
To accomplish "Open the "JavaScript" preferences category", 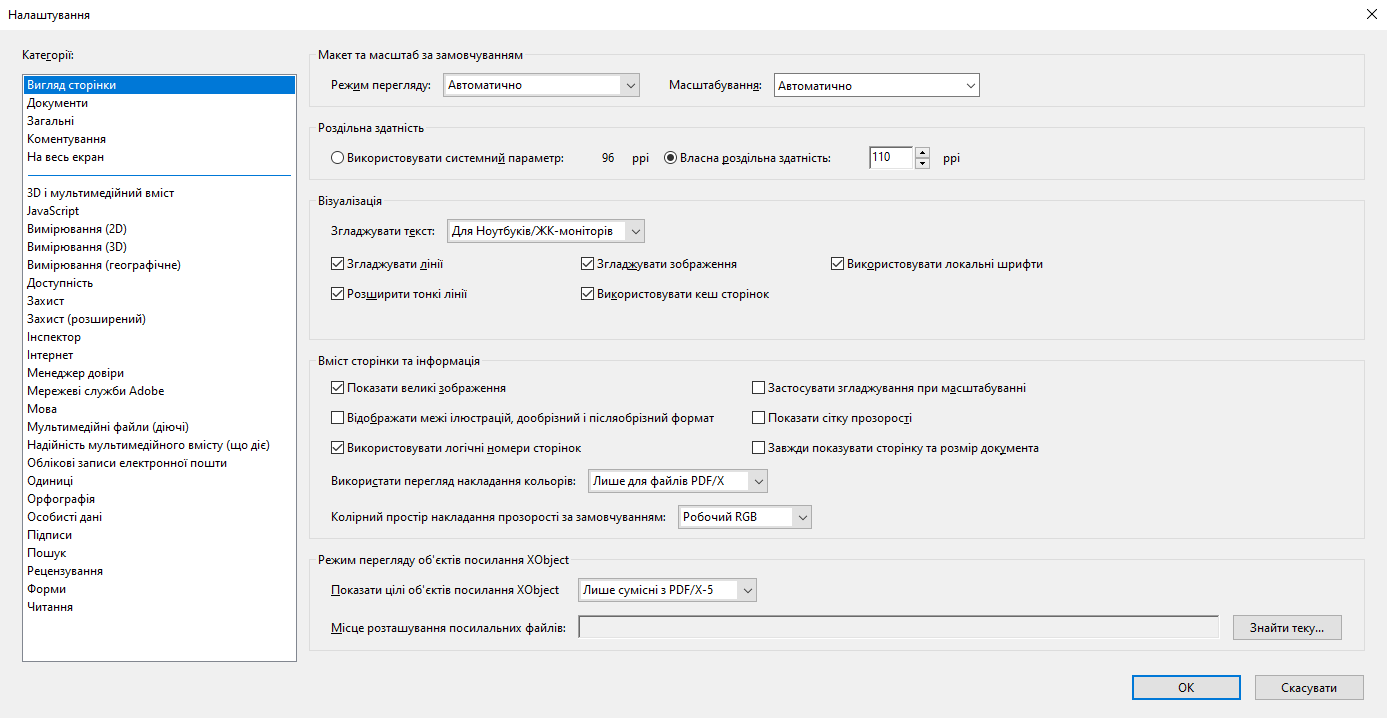I will (x=50, y=210).
